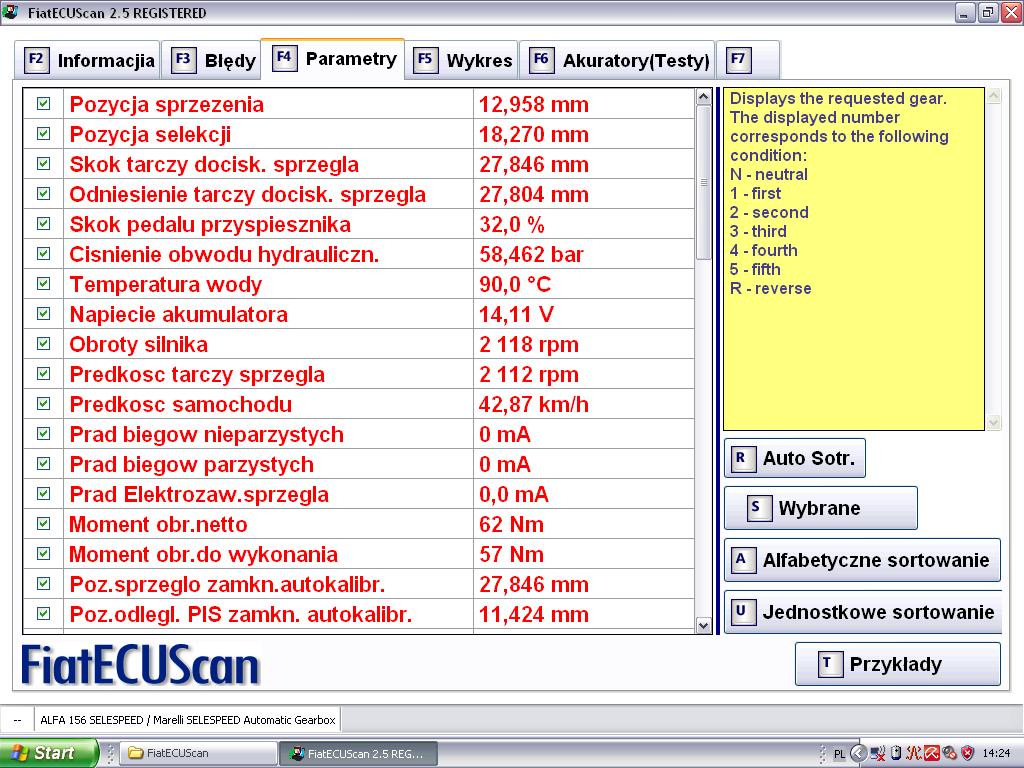The image size is (1024, 768).
Task: Click the 62 Nm torque value
Action: pos(511,524)
